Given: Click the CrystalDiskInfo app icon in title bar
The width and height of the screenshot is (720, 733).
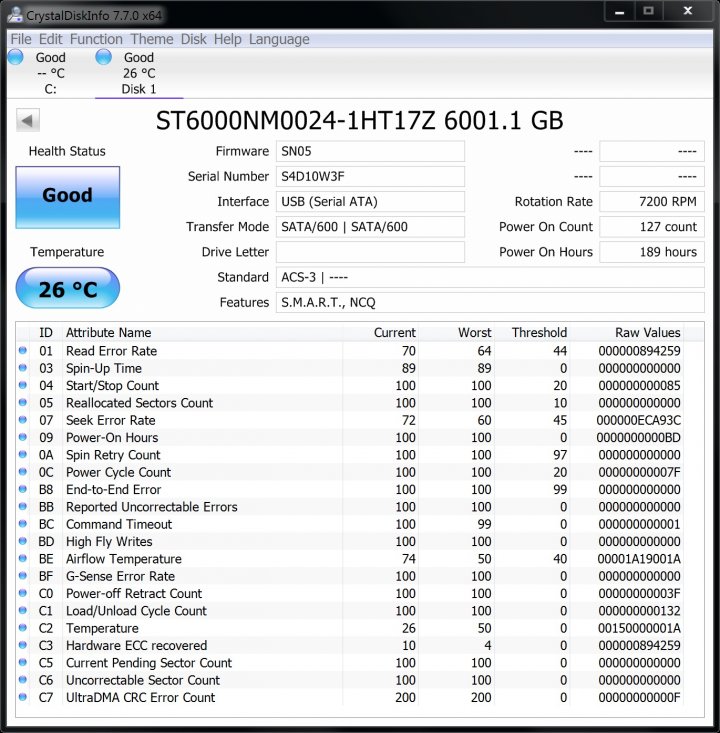Looking at the screenshot, I should coord(15,15).
